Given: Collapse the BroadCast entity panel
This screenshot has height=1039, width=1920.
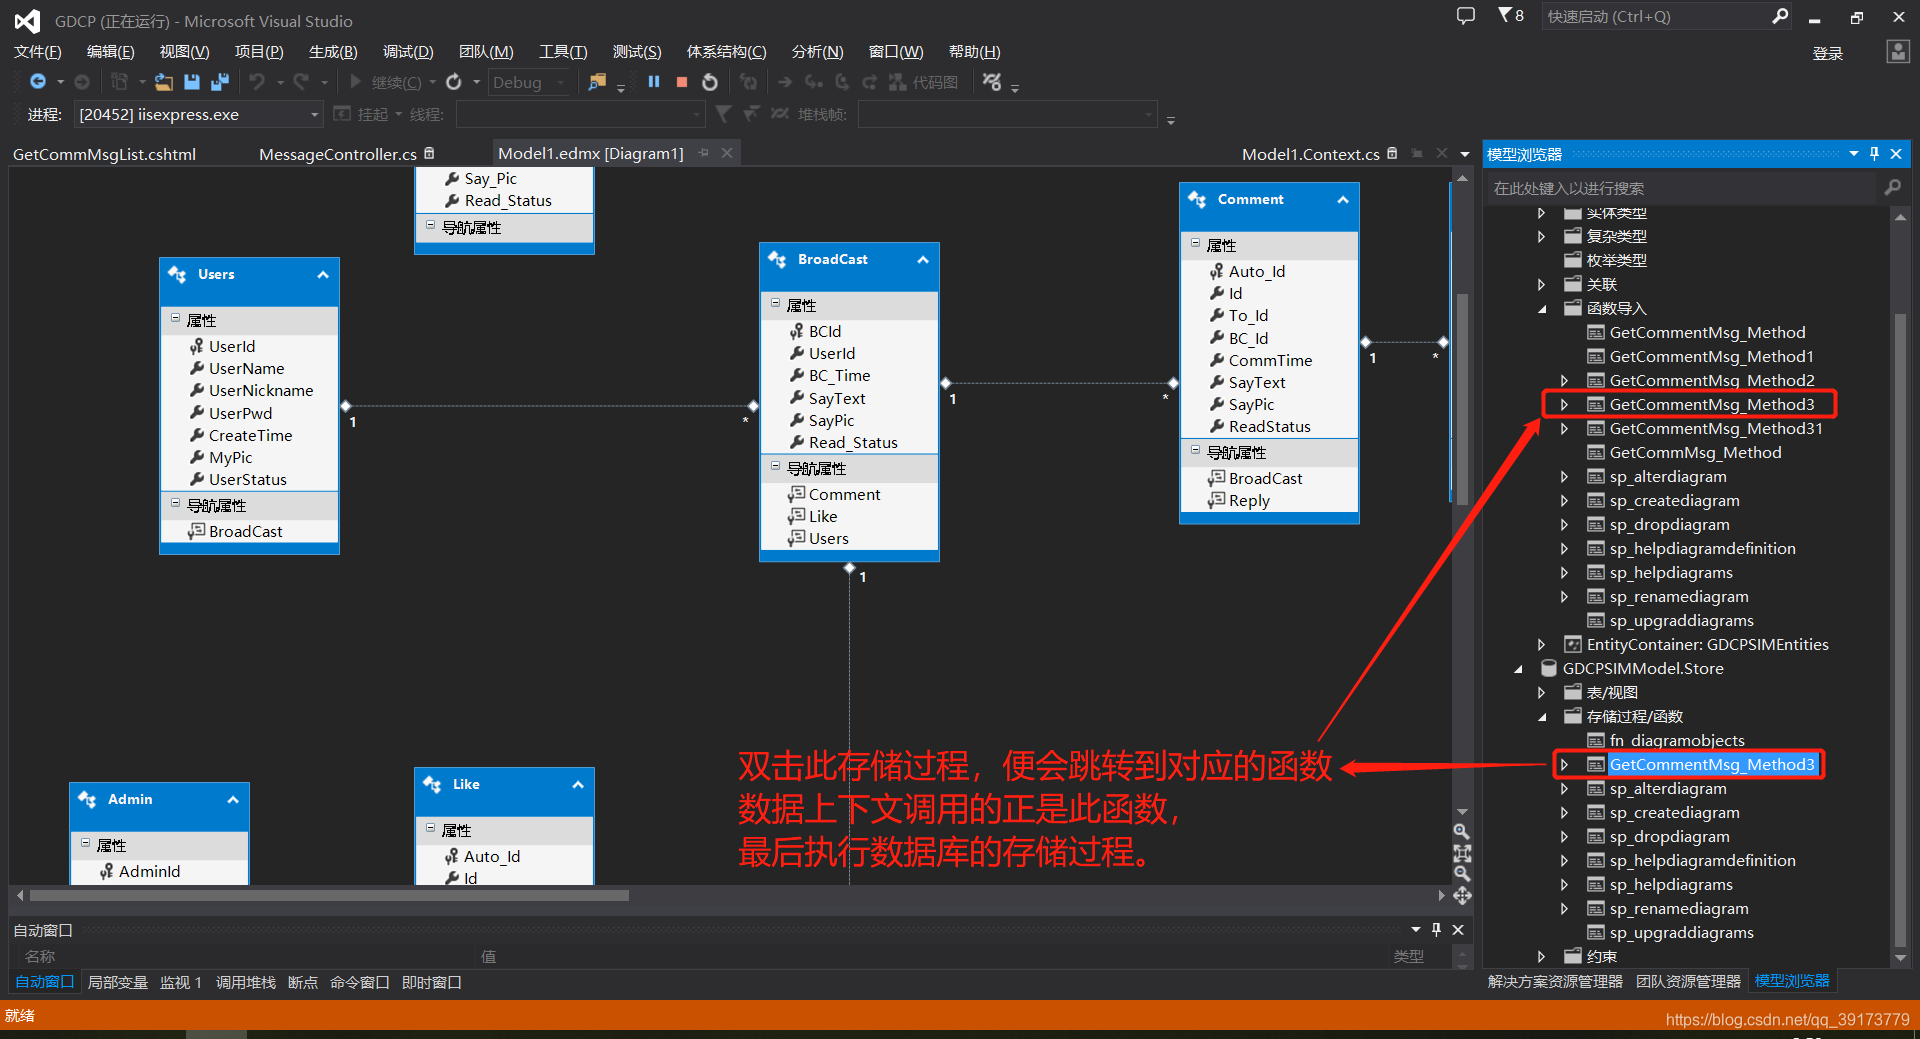Looking at the screenshot, I should click(x=921, y=259).
